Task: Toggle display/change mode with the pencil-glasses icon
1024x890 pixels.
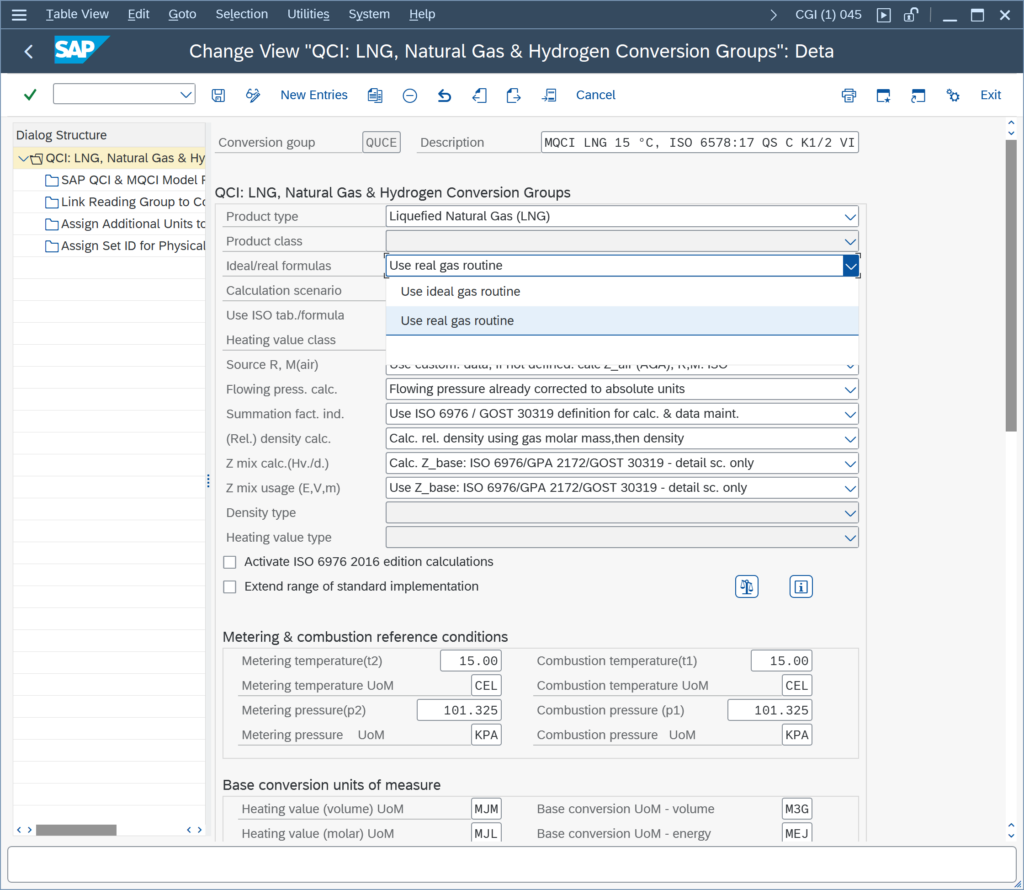Action: coord(253,95)
